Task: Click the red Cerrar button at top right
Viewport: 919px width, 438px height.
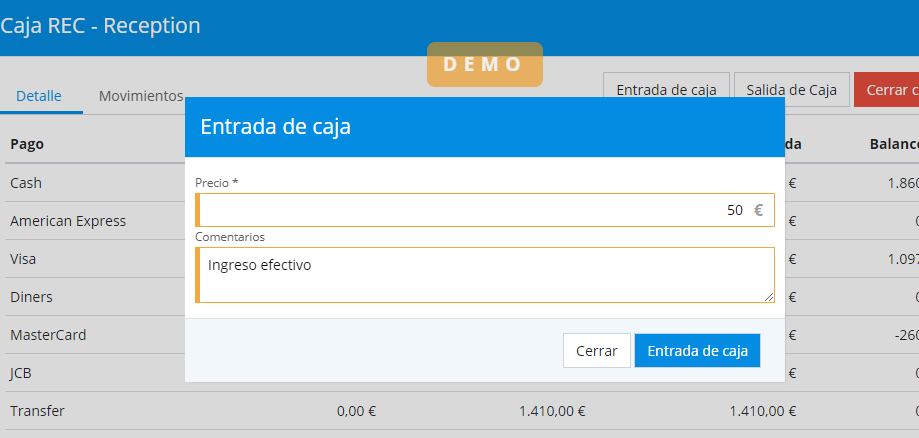Action: [887, 89]
